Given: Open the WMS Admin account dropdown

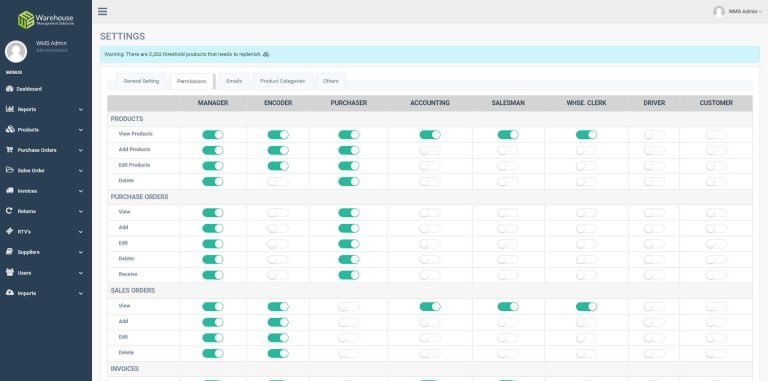Looking at the screenshot, I should coord(745,11).
